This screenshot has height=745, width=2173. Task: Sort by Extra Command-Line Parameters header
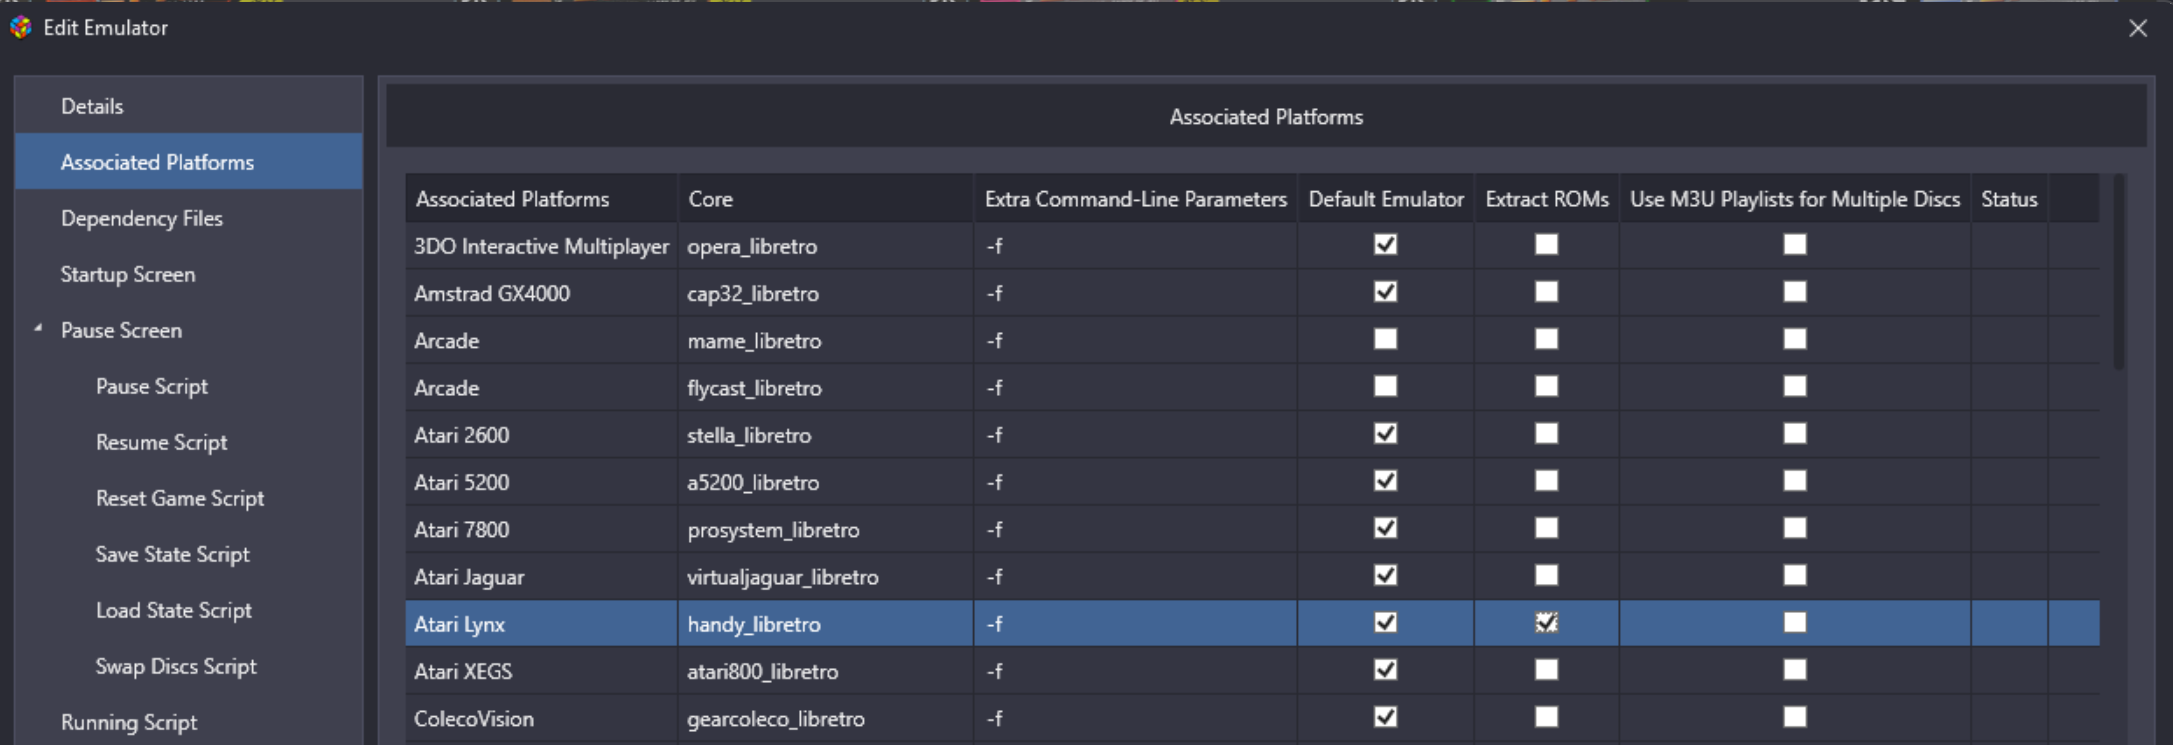click(1135, 199)
